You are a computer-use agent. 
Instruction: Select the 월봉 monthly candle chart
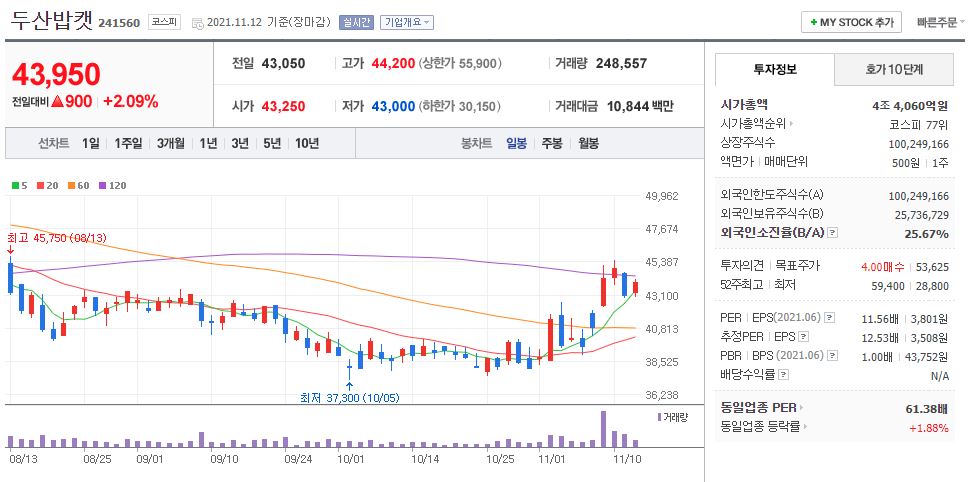click(x=588, y=144)
